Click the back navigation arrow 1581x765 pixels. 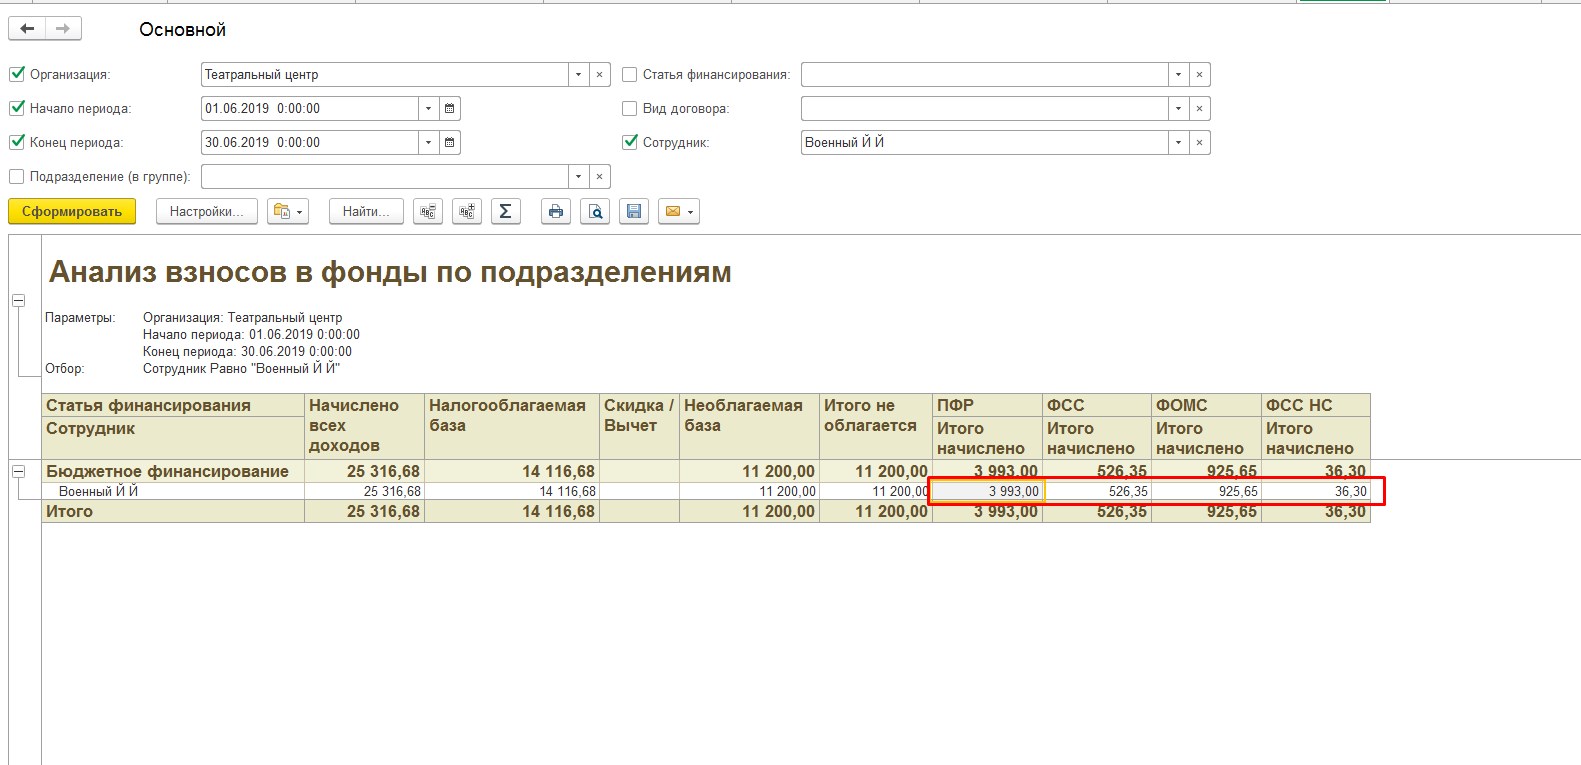tap(27, 29)
